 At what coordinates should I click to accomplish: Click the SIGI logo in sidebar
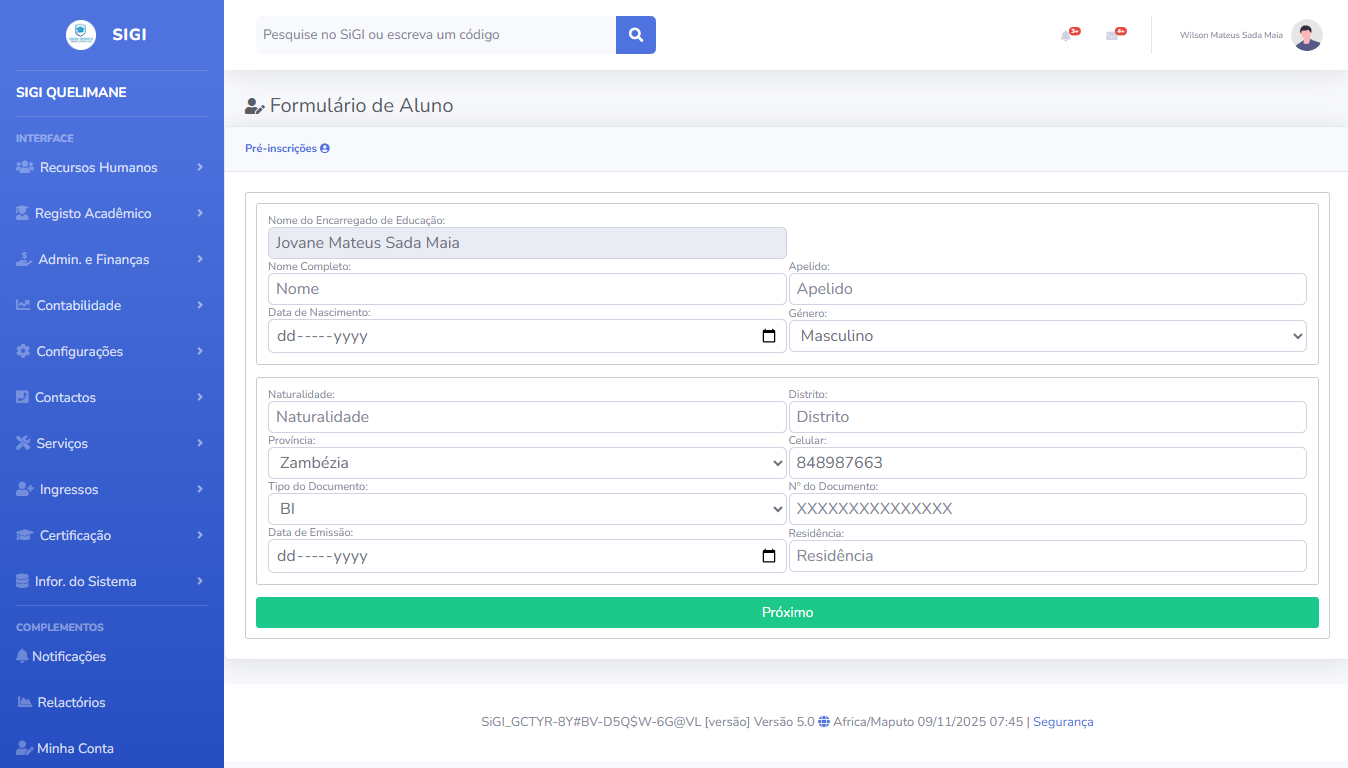pyautogui.click(x=81, y=35)
